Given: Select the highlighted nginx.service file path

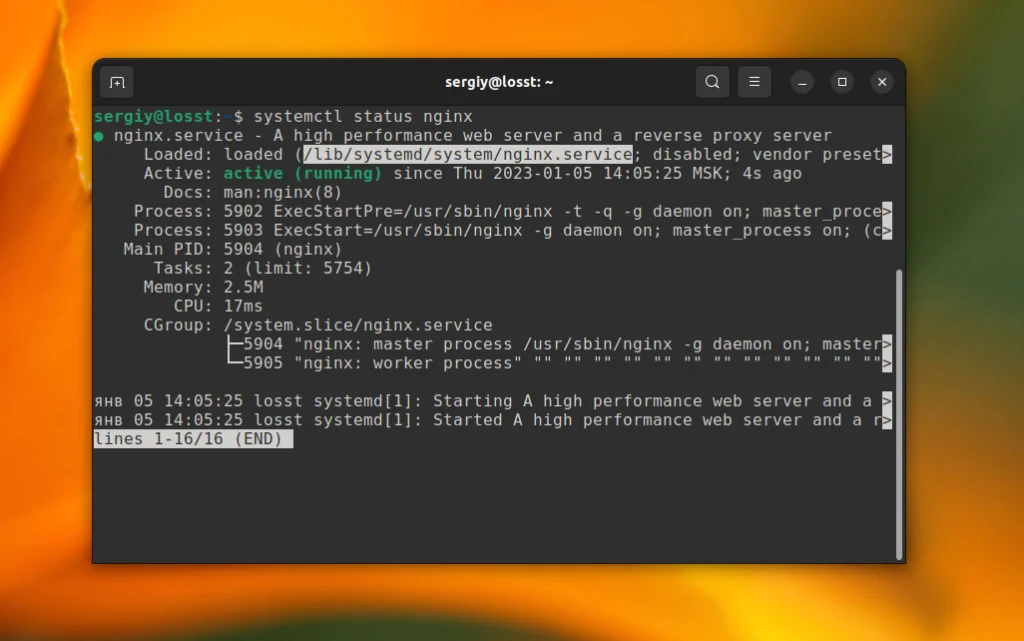Looking at the screenshot, I should 468,154.
